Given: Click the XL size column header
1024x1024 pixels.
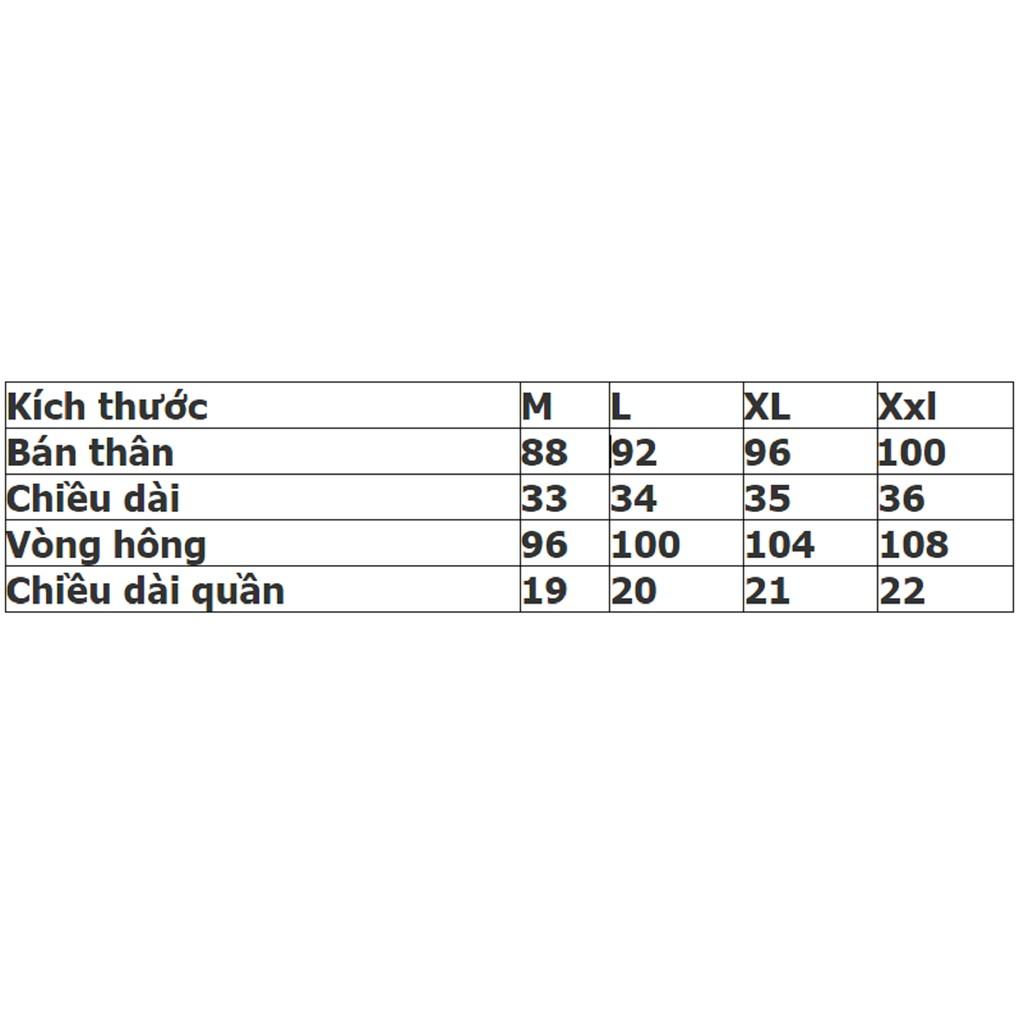Looking at the screenshot, I should tap(810, 406).
